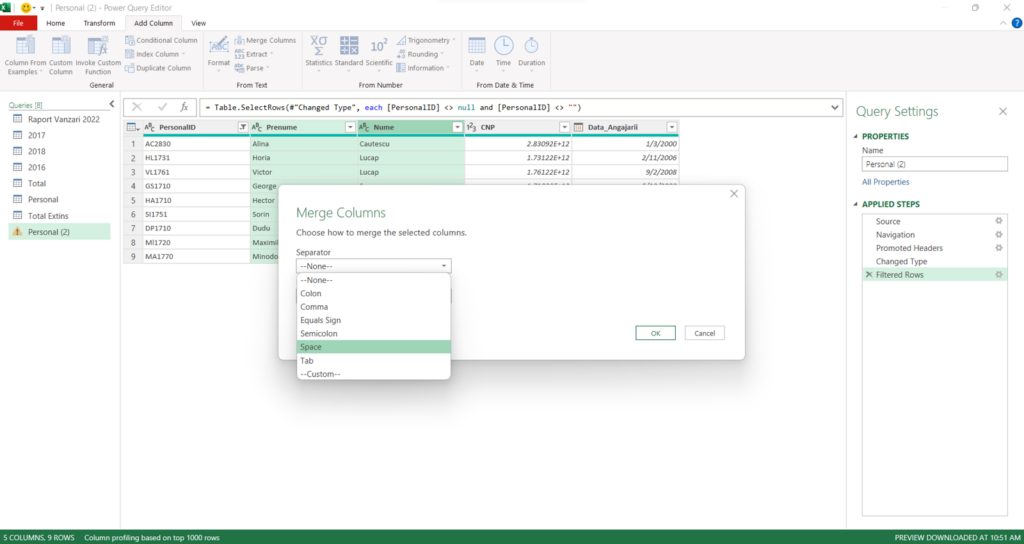The image size is (1024, 544).
Task: Click the Date icon
Action: [x=477, y=46]
